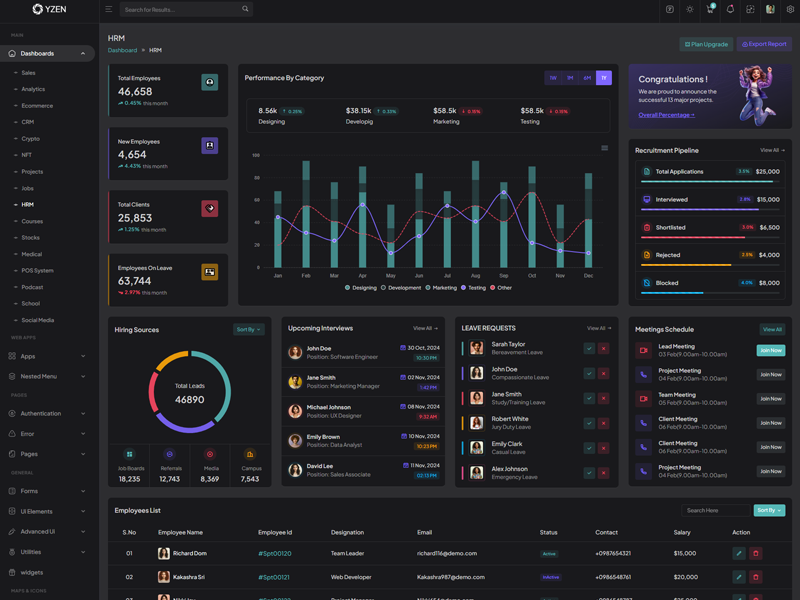
Task: Open the chart hamburger menu icon
Action: [604, 148]
